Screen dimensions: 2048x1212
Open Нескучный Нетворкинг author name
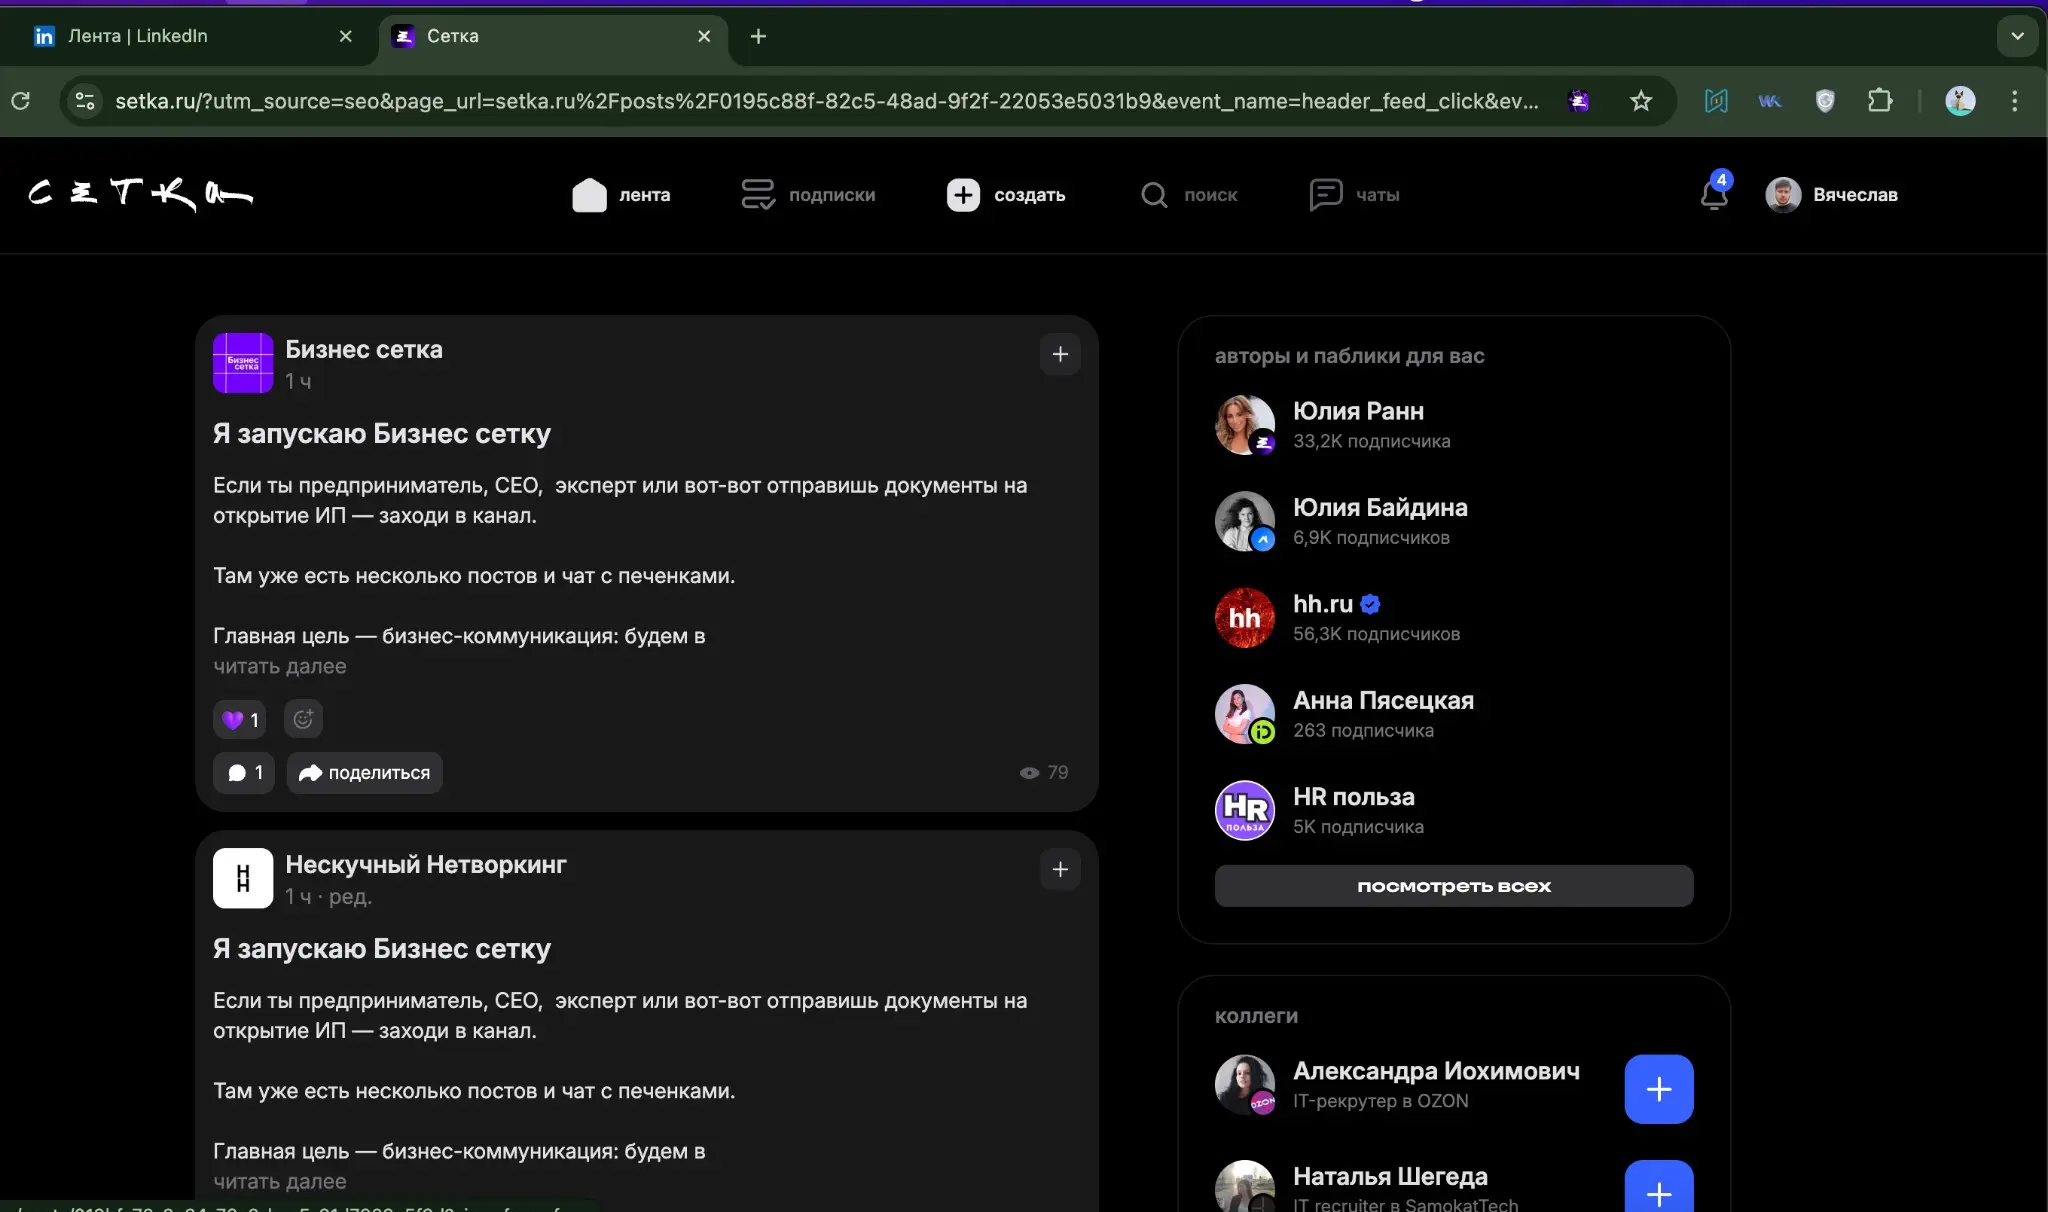[x=426, y=864]
